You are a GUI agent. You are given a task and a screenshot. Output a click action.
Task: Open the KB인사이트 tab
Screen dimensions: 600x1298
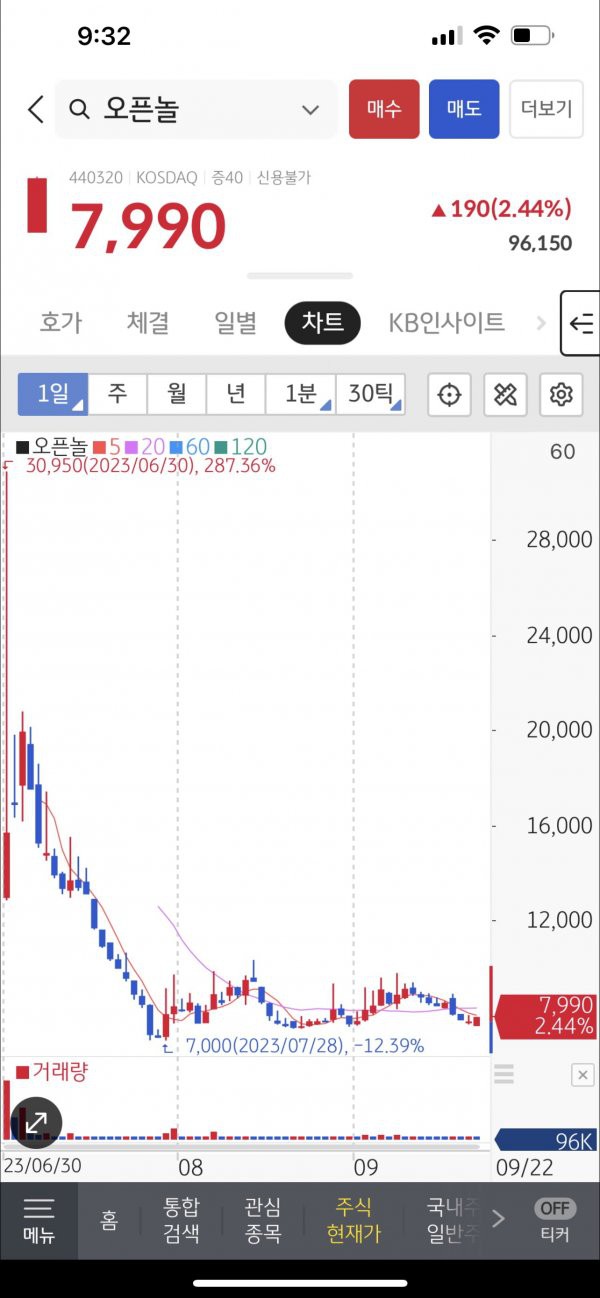446,323
